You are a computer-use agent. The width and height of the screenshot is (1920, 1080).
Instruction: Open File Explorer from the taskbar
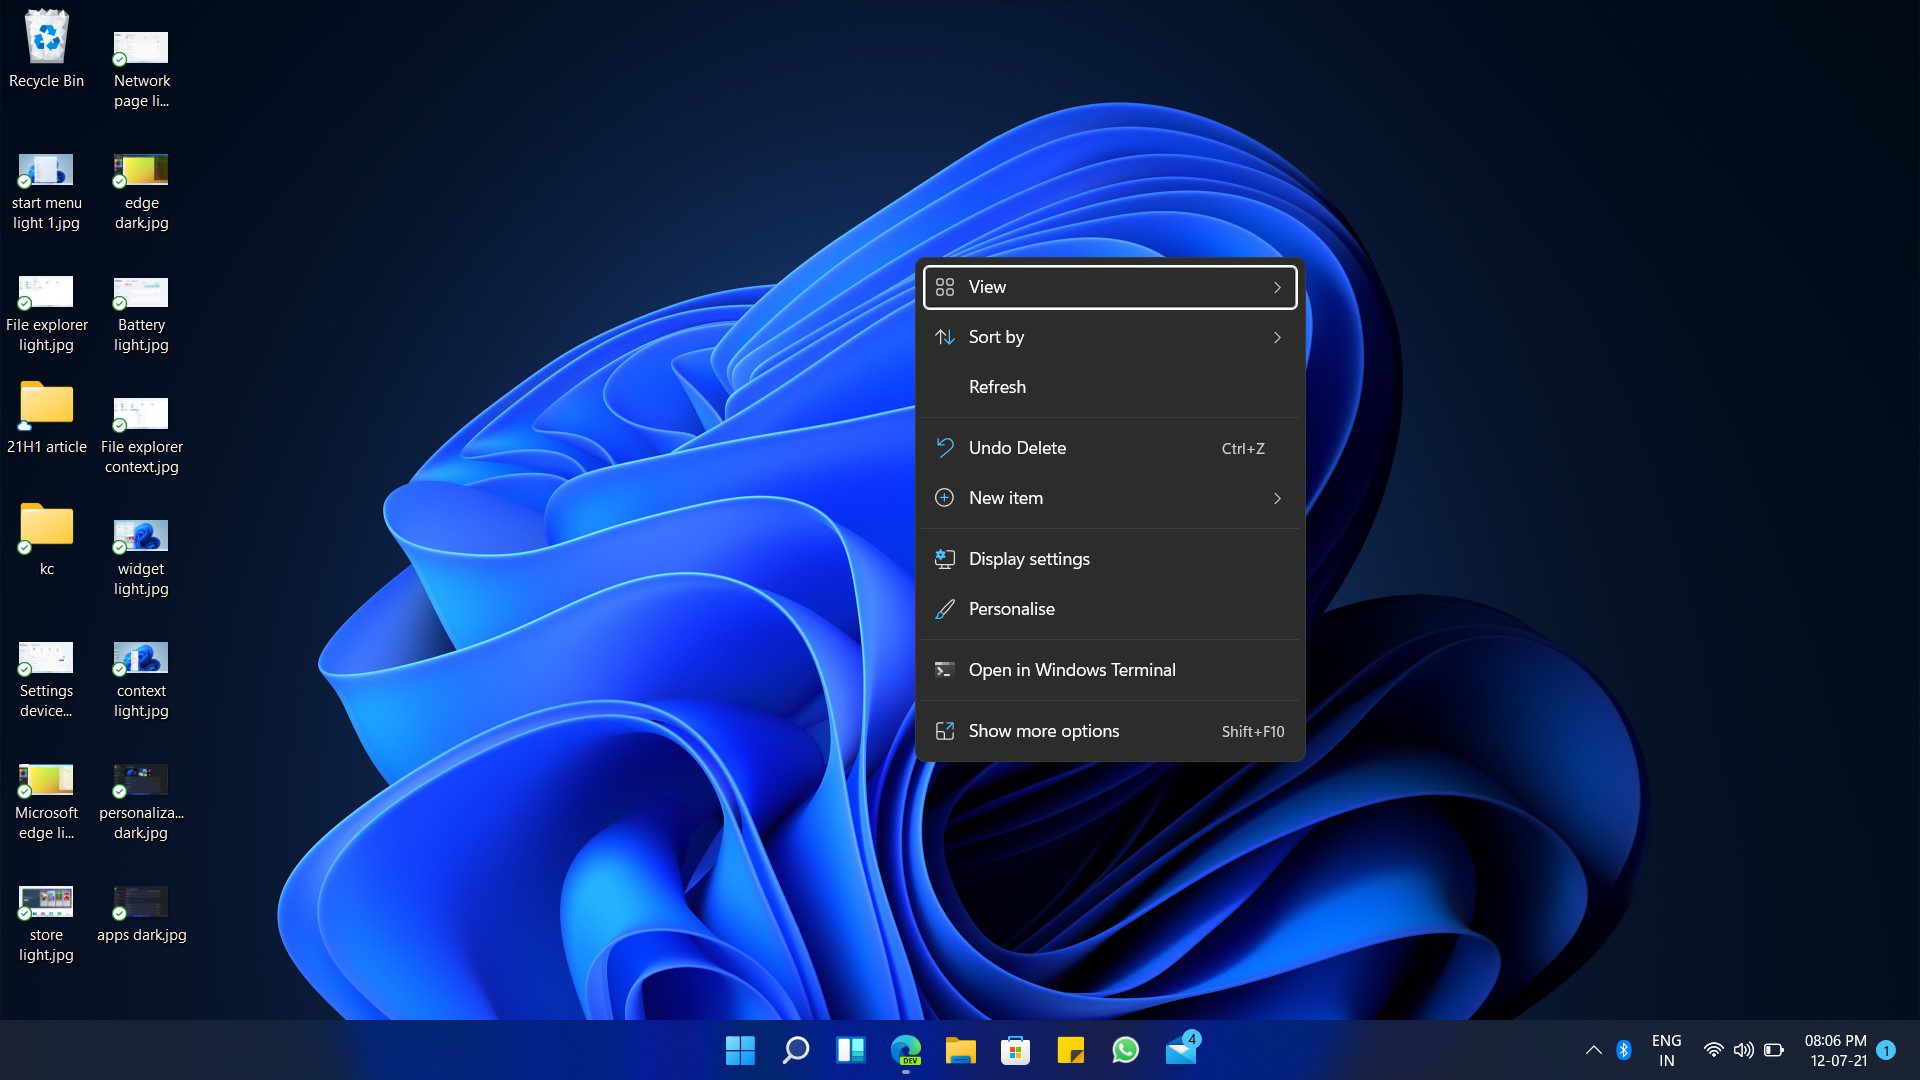pyautogui.click(x=962, y=1049)
